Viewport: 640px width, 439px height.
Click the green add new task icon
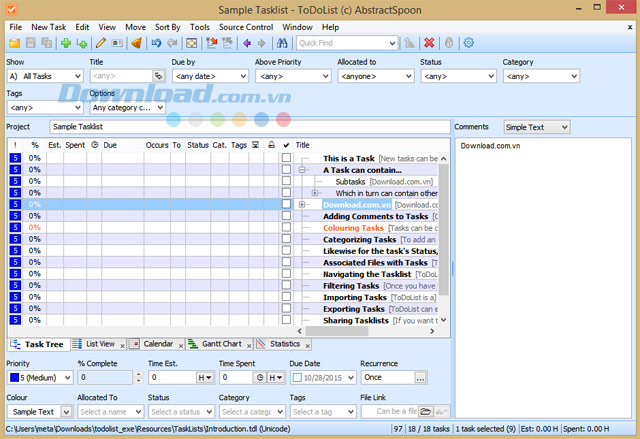[x=66, y=43]
